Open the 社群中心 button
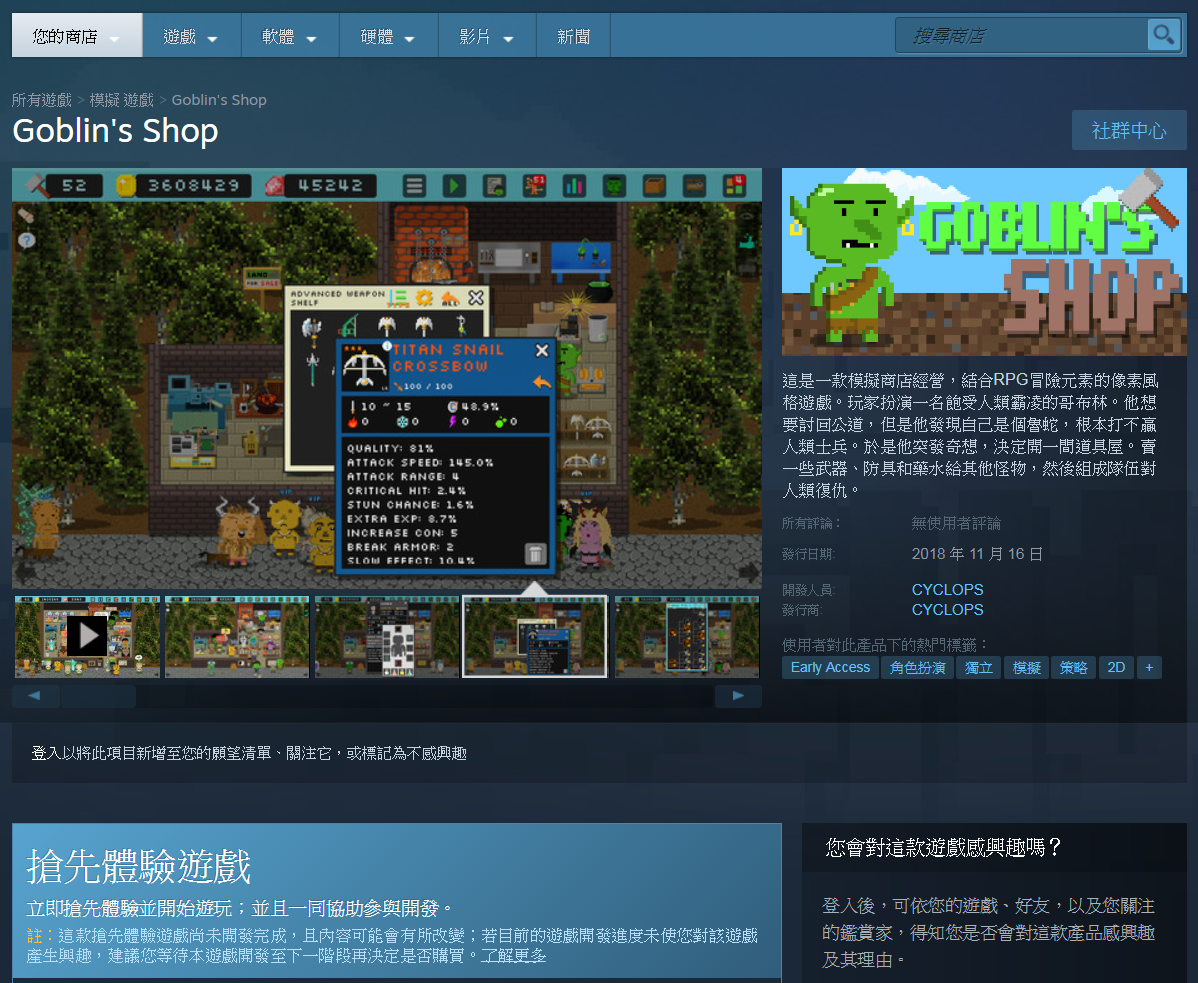The height and width of the screenshot is (983, 1198). (1128, 131)
